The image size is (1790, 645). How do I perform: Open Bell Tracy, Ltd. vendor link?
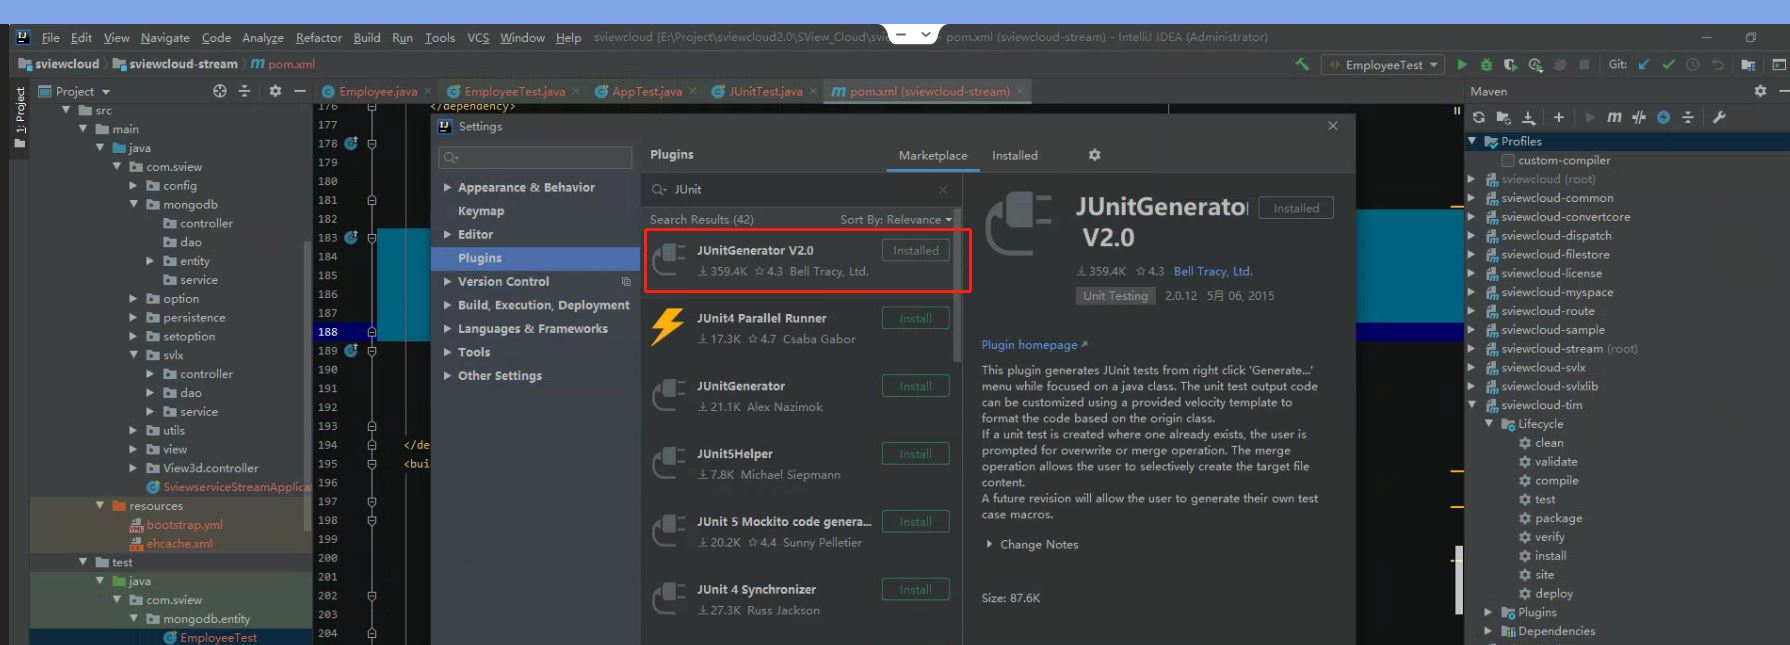tap(1212, 271)
